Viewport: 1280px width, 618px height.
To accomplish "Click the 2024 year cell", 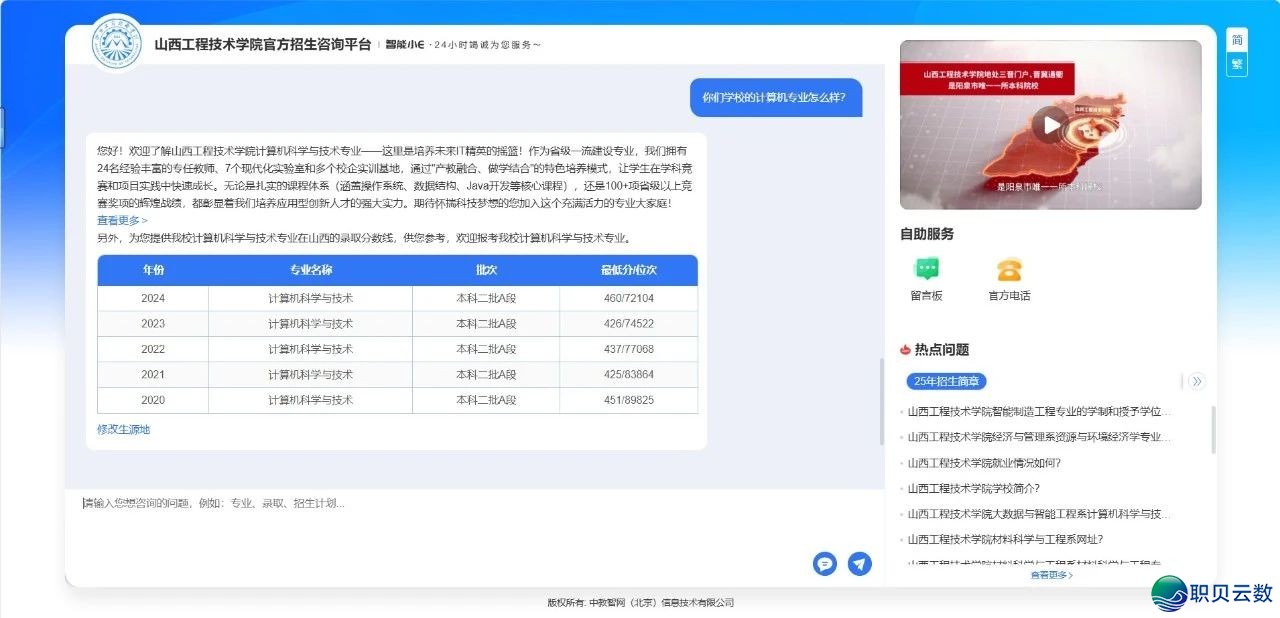I will (153, 298).
